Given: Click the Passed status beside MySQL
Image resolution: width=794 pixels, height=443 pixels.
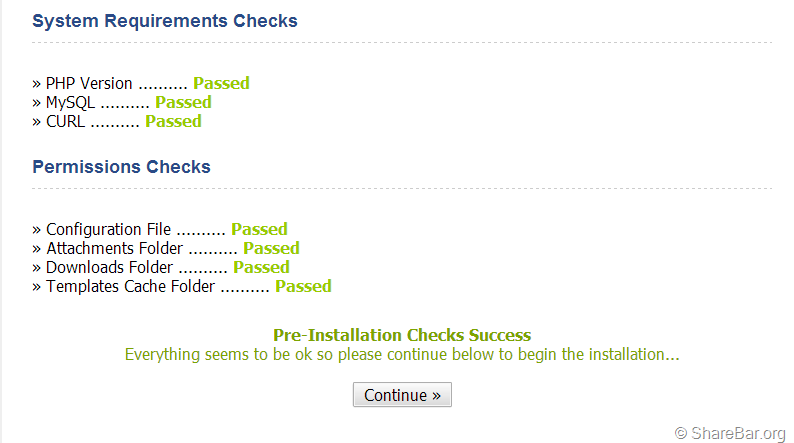Looking at the screenshot, I should click(x=183, y=103).
